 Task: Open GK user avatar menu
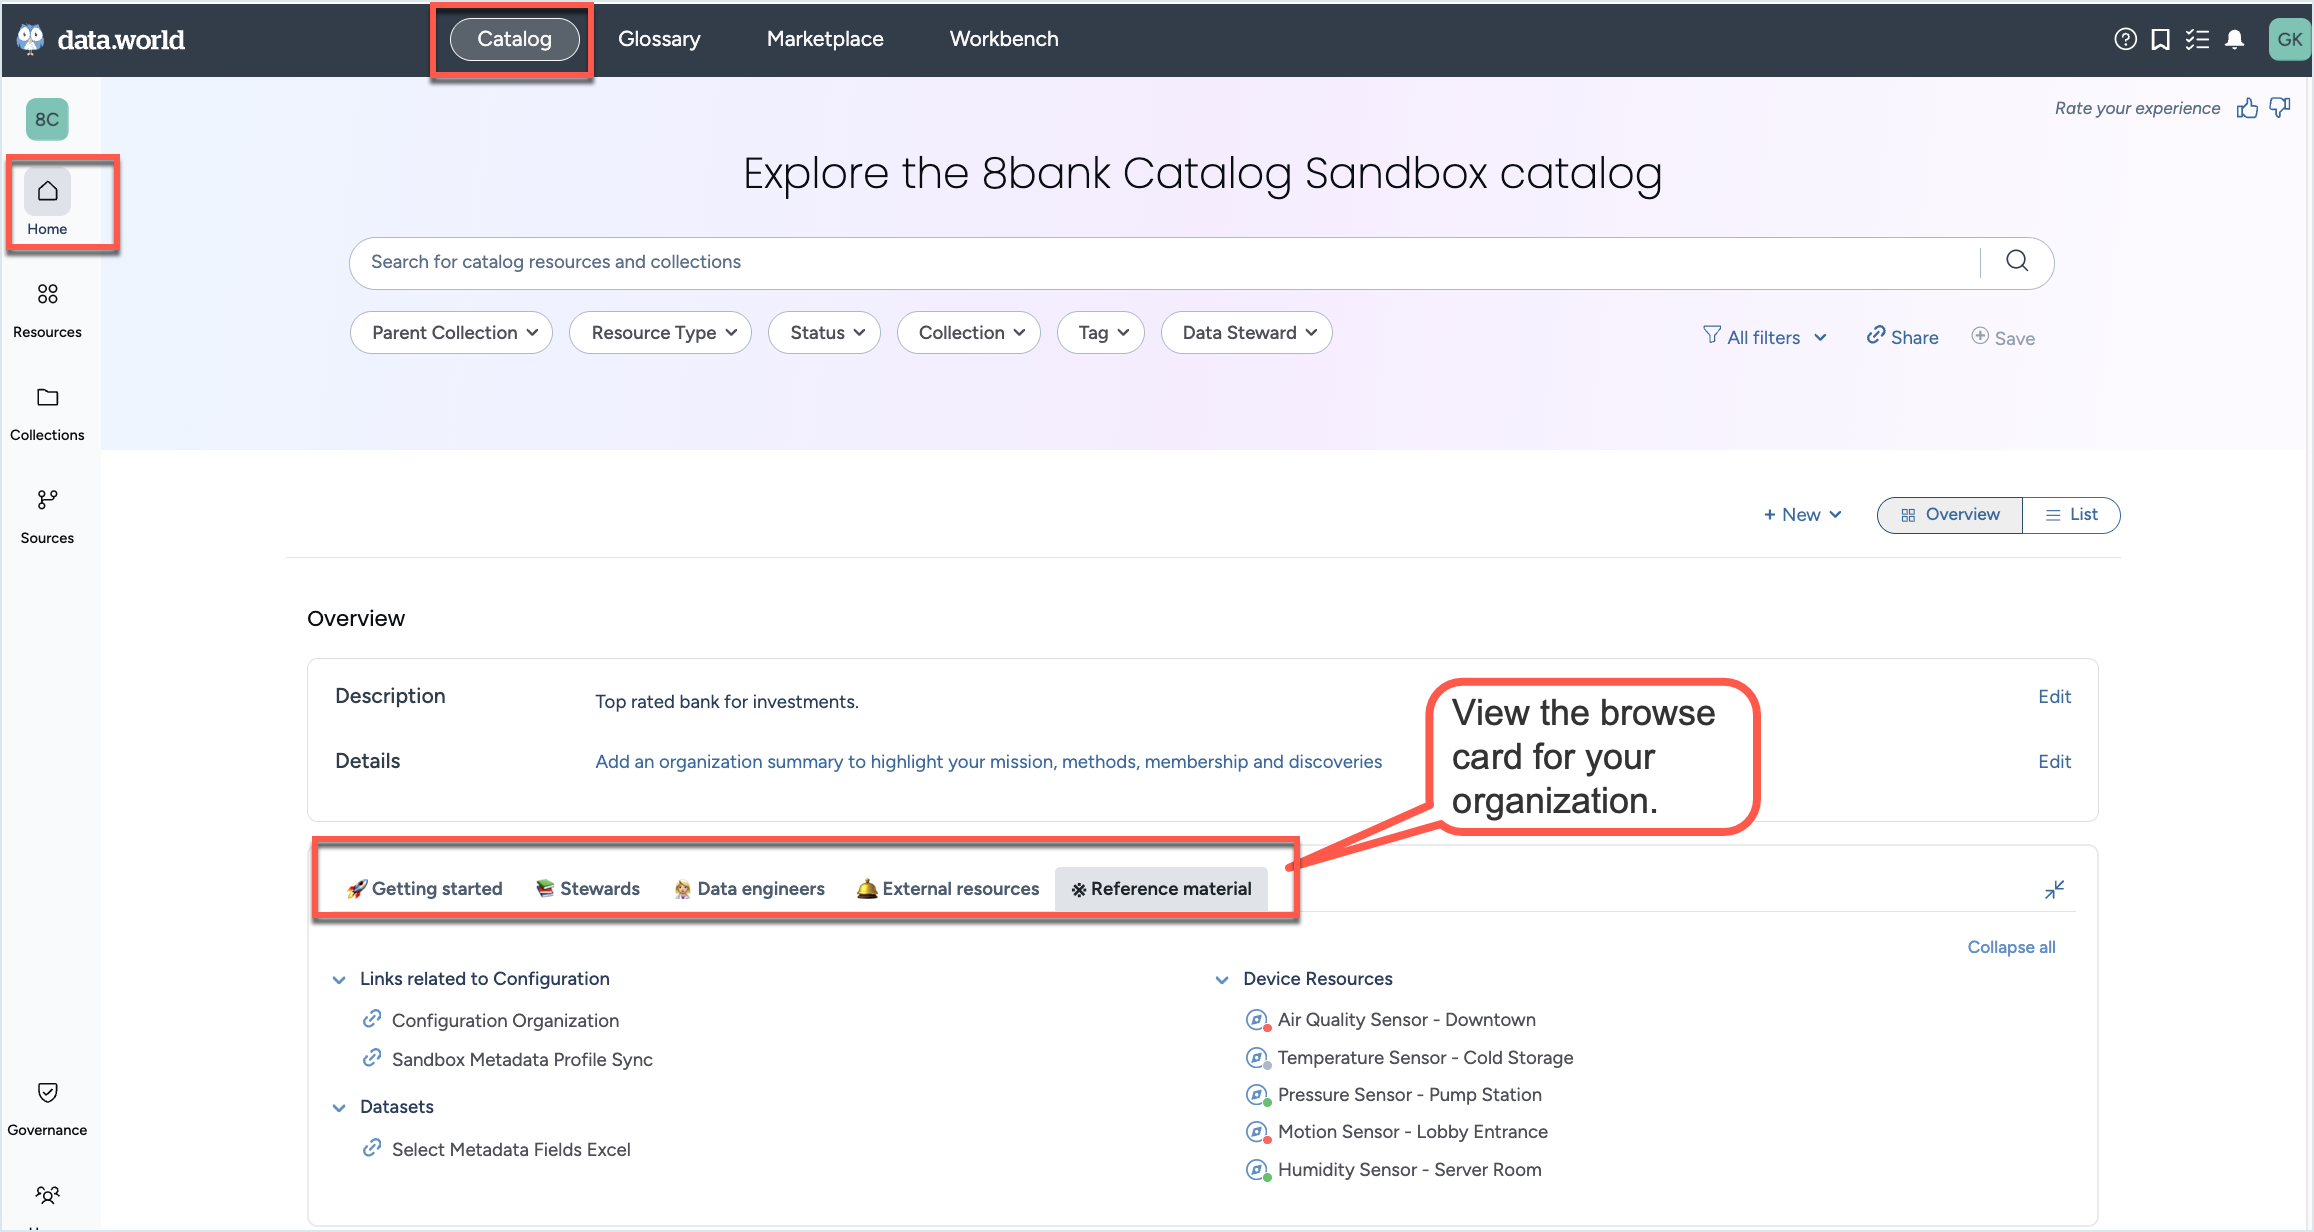2289,40
